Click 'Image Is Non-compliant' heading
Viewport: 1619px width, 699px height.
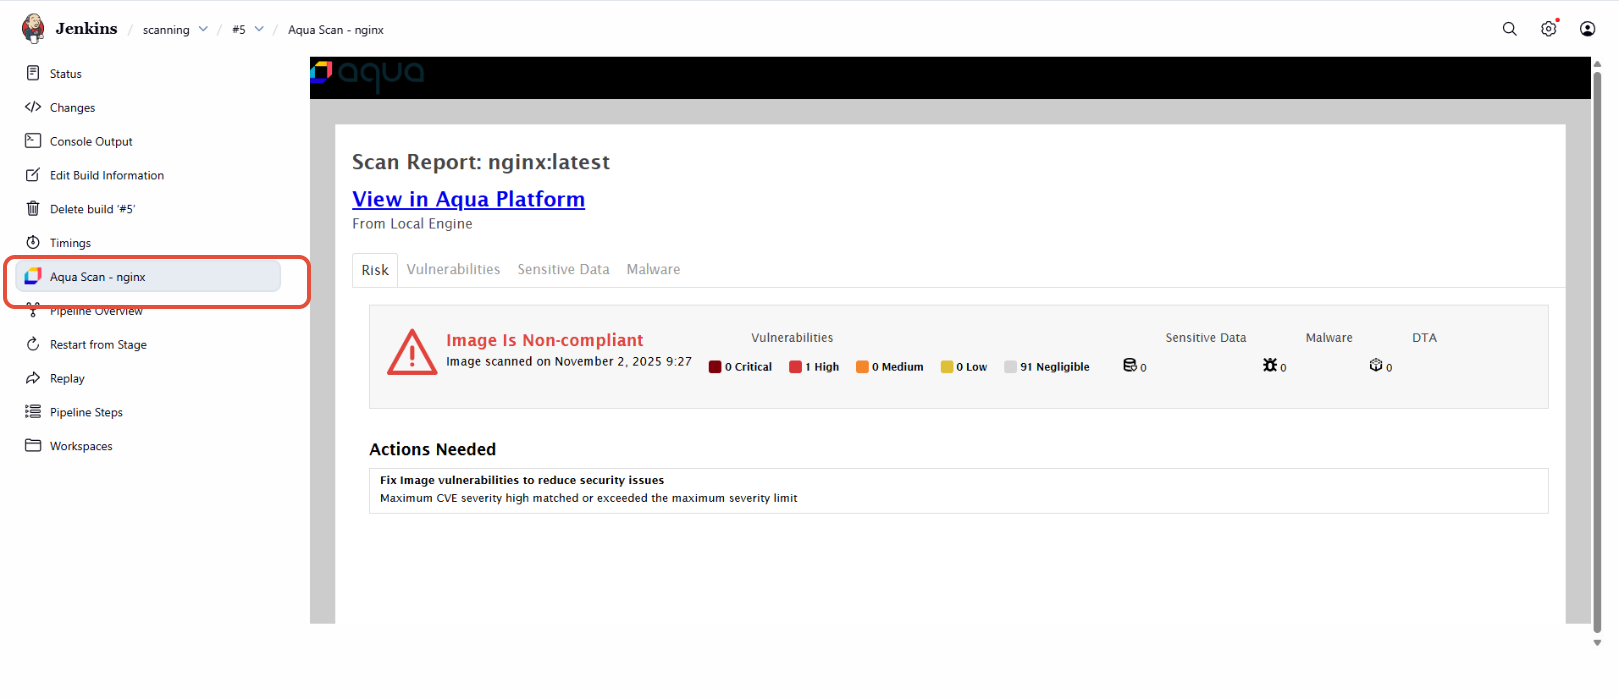[x=545, y=340]
